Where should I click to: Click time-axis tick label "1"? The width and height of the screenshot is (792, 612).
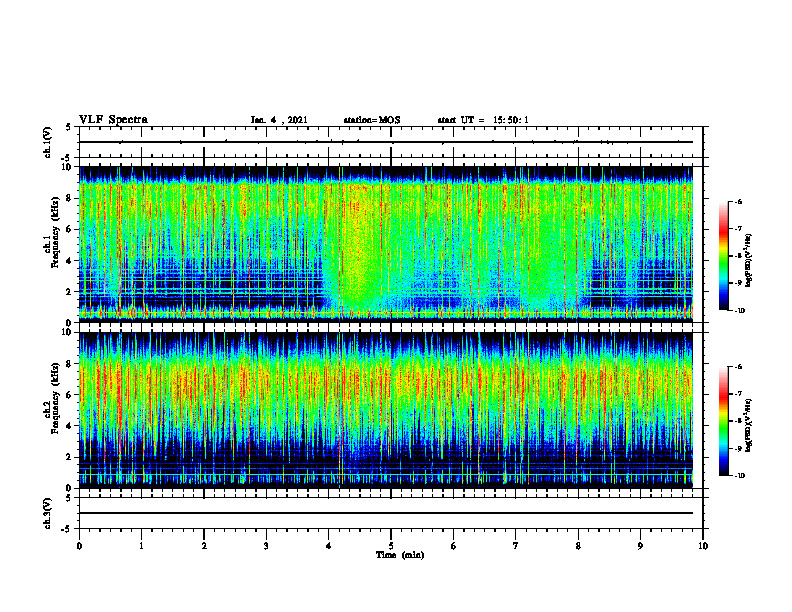coord(141,546)
